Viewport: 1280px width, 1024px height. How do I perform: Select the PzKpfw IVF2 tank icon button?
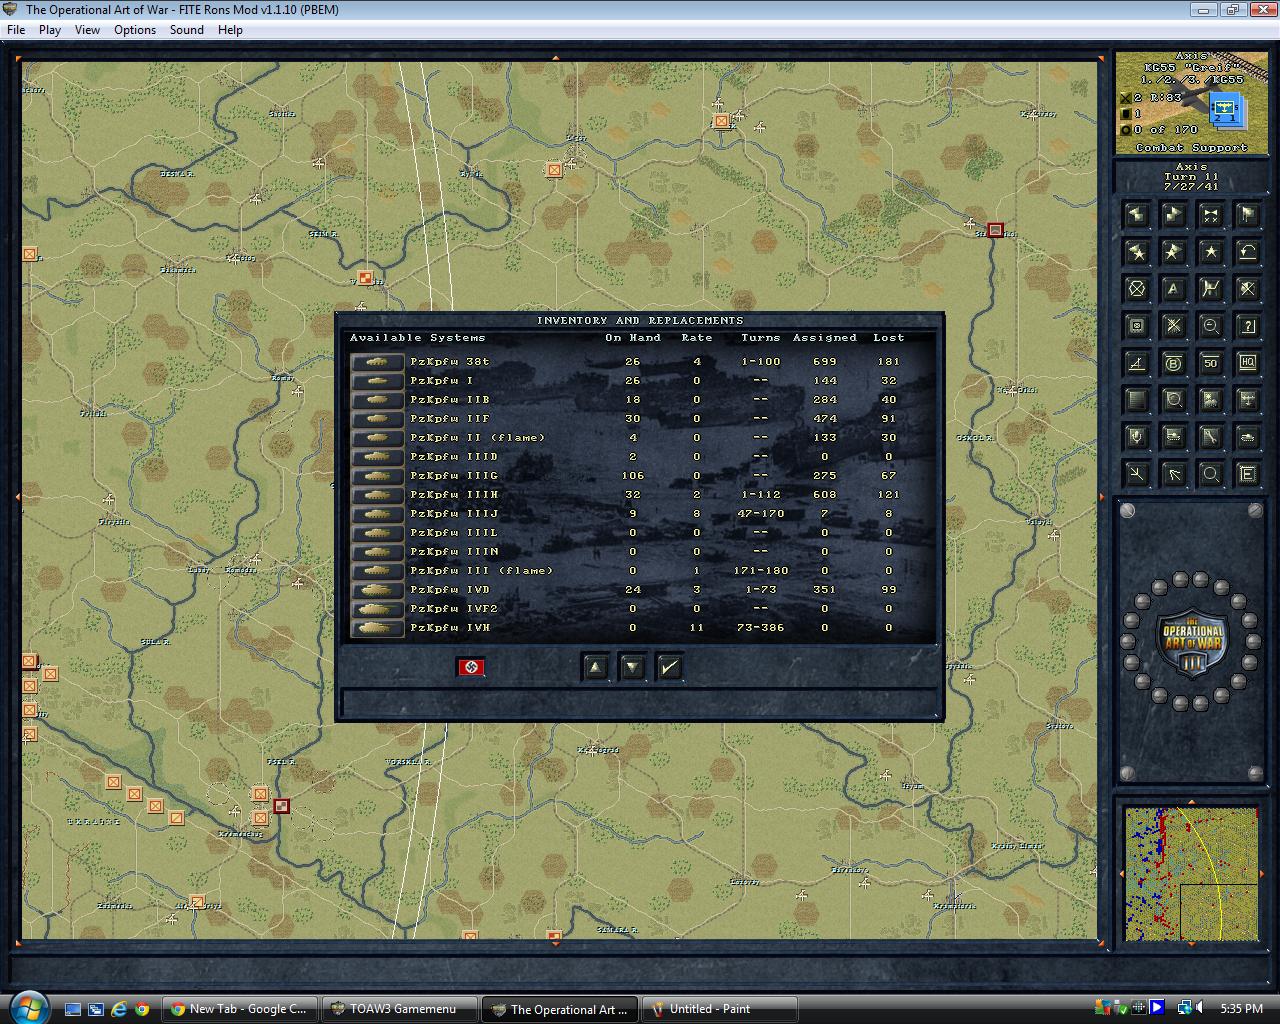click(x=377, y=609)
